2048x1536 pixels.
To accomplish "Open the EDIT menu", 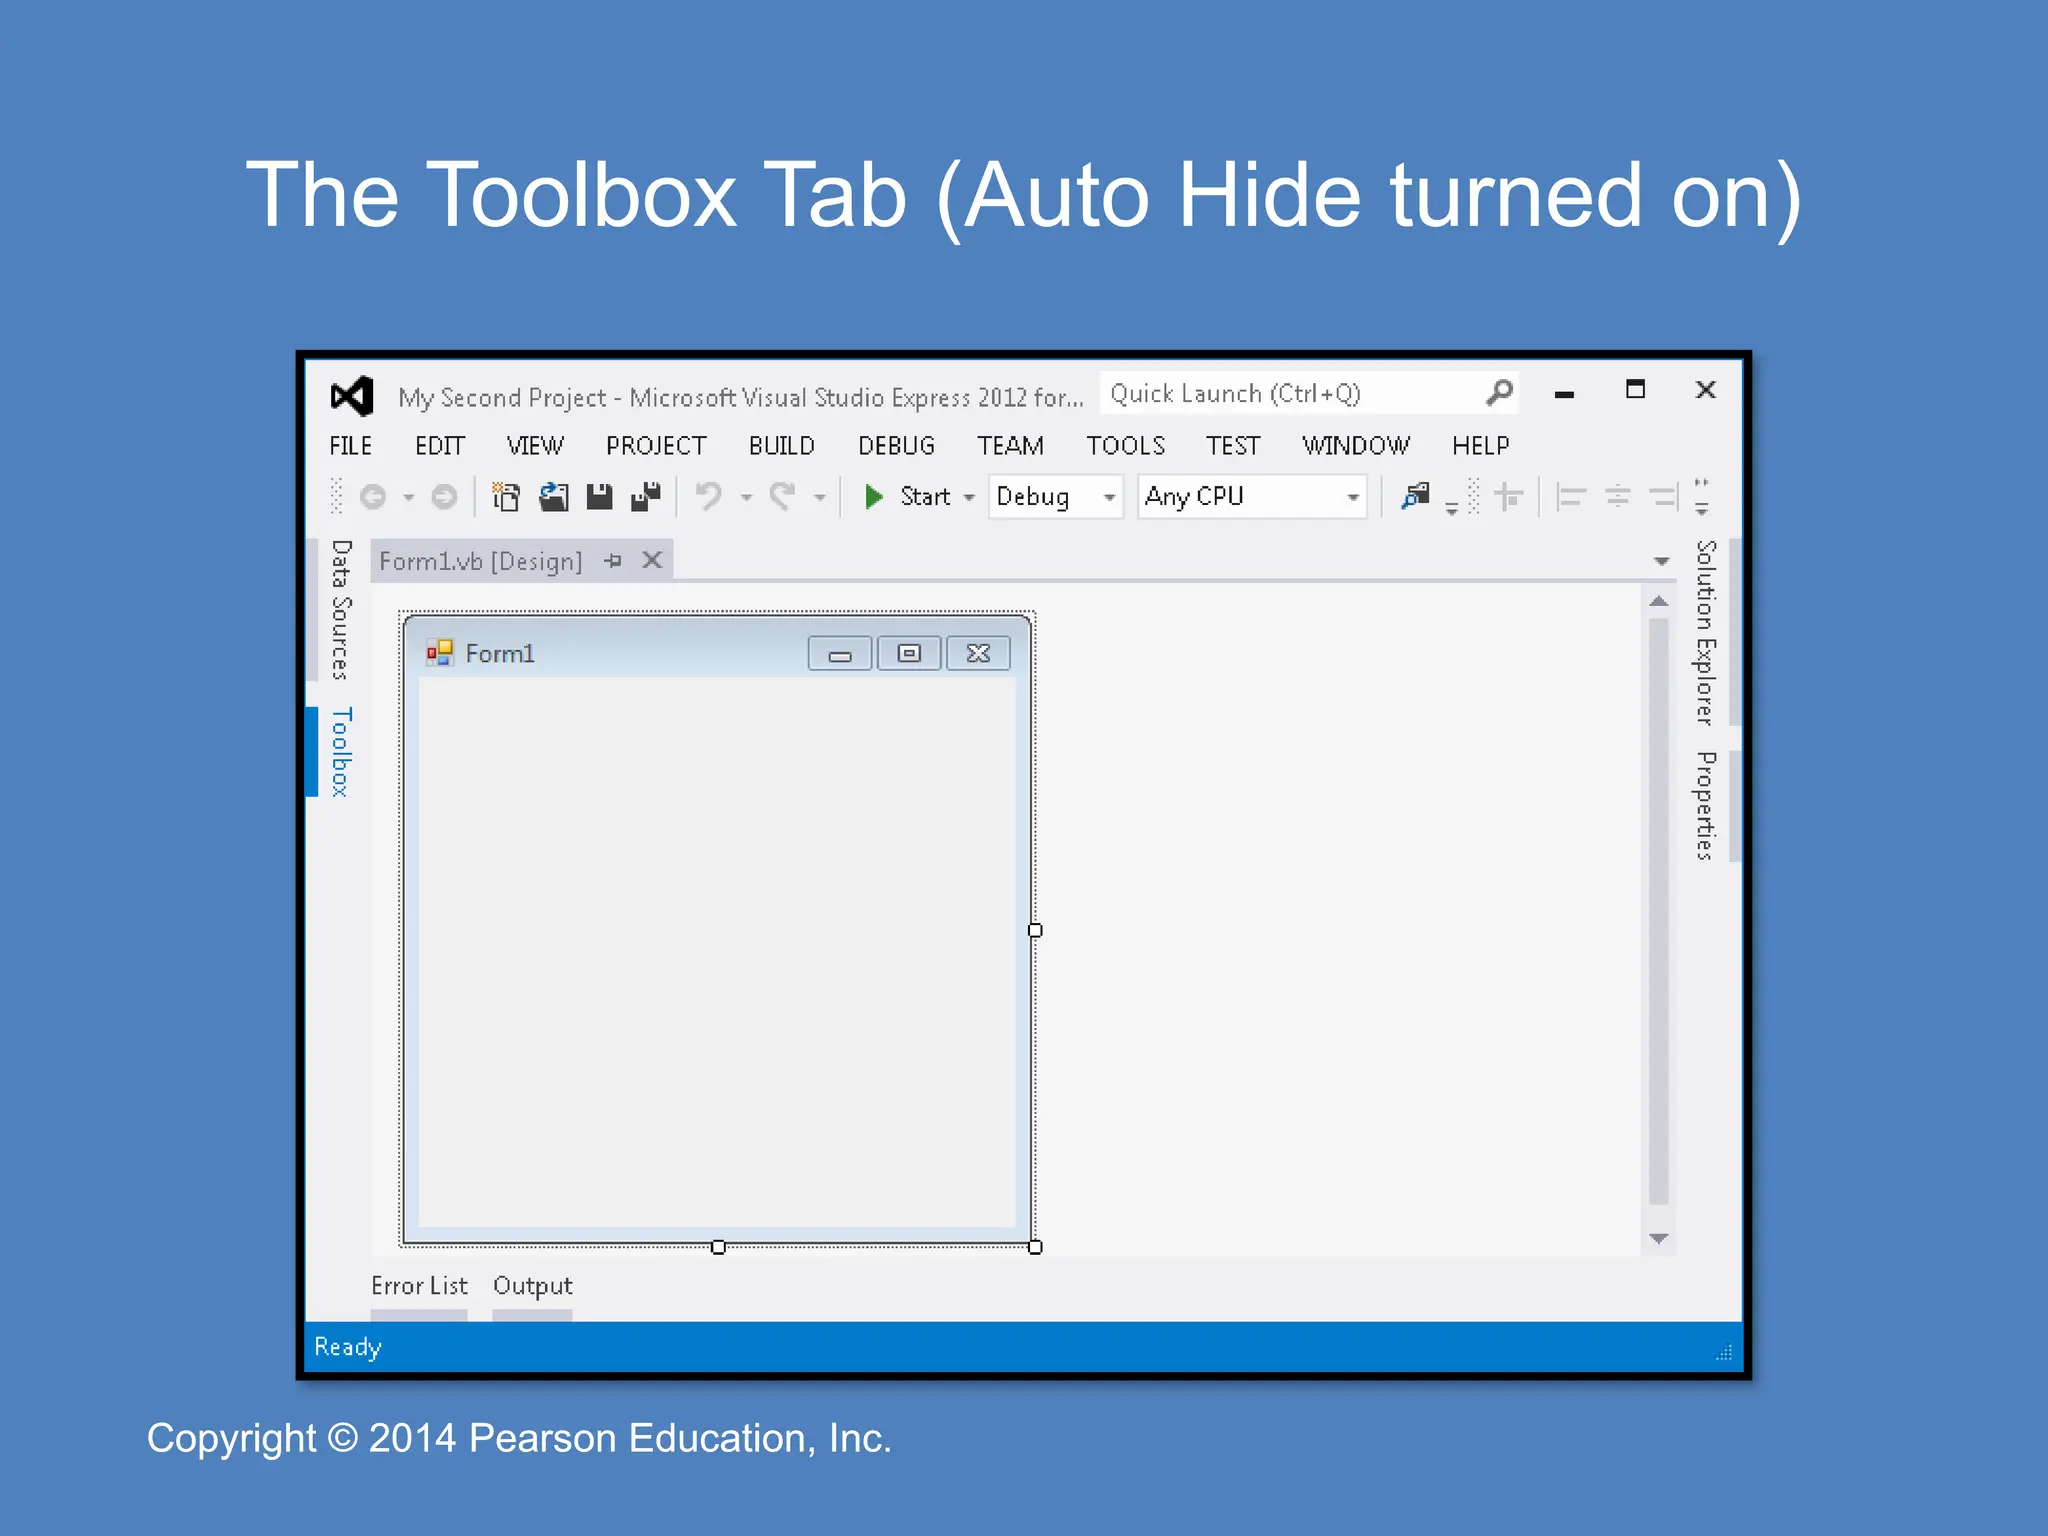I will (x=440, y=446).
